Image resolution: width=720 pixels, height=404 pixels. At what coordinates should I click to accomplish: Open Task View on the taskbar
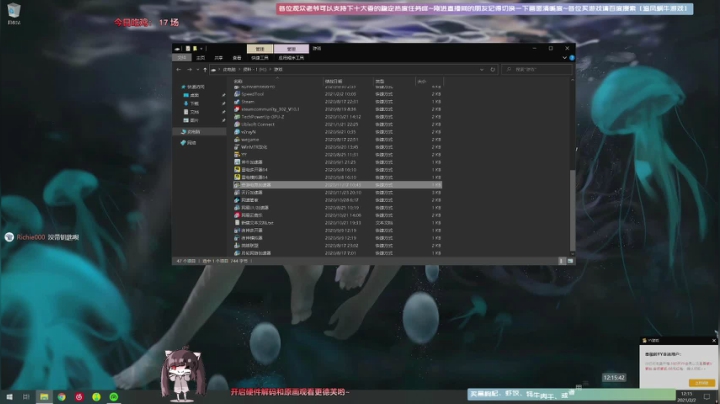point(26,397)
